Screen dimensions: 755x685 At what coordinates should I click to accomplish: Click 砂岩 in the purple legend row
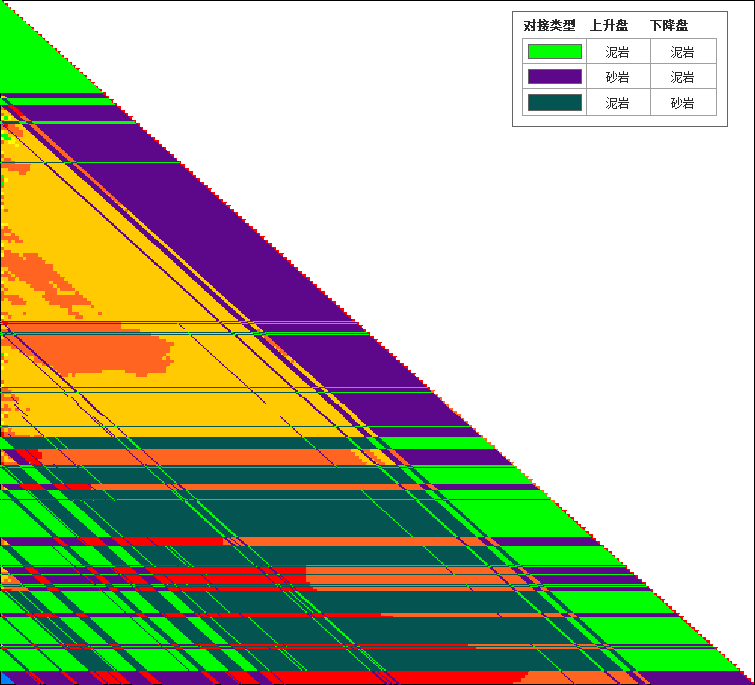click(617, 77)
